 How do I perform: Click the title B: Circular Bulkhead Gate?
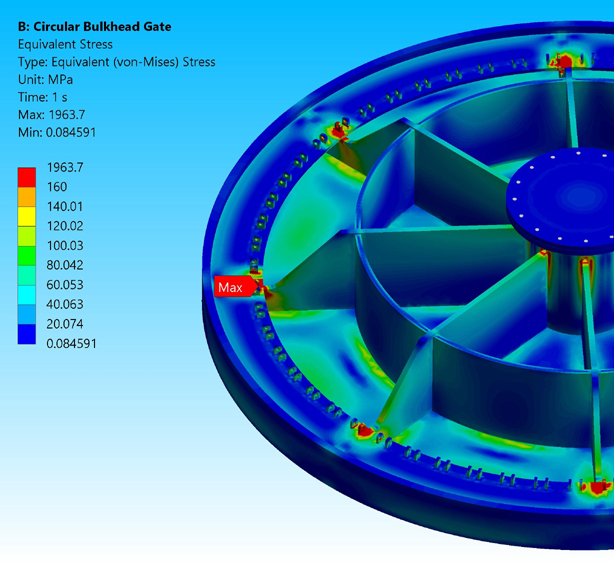pyautogui.click(x=94, y=27)
